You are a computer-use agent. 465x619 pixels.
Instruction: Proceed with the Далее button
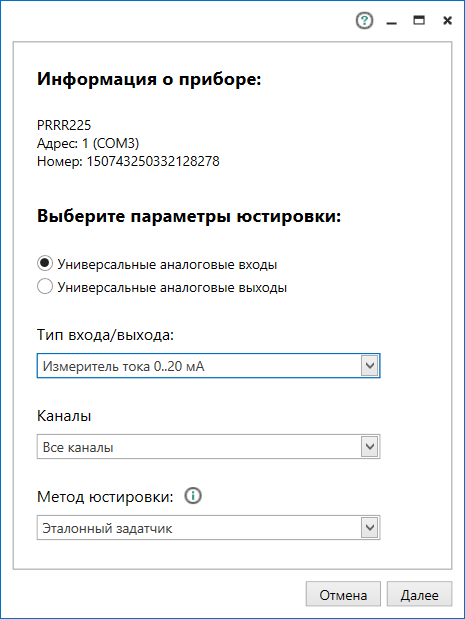(419, 594)
